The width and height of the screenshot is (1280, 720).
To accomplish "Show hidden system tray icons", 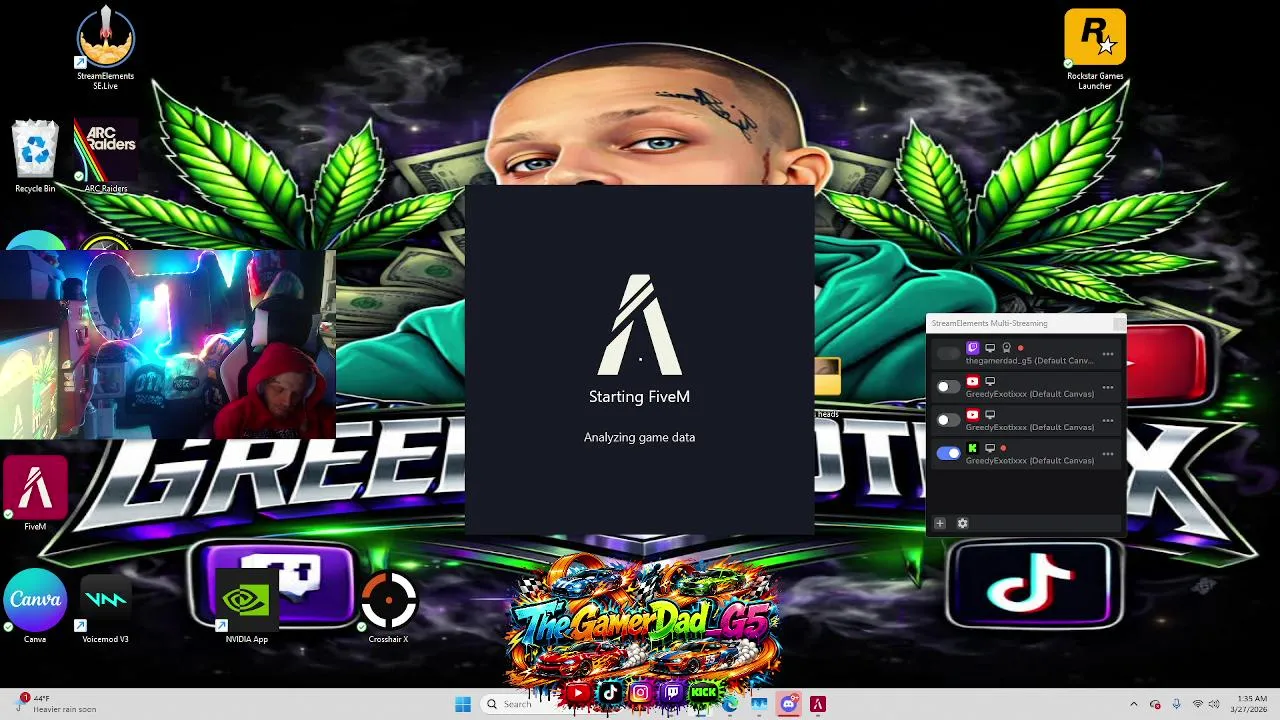I will (x=1134, y=704).
